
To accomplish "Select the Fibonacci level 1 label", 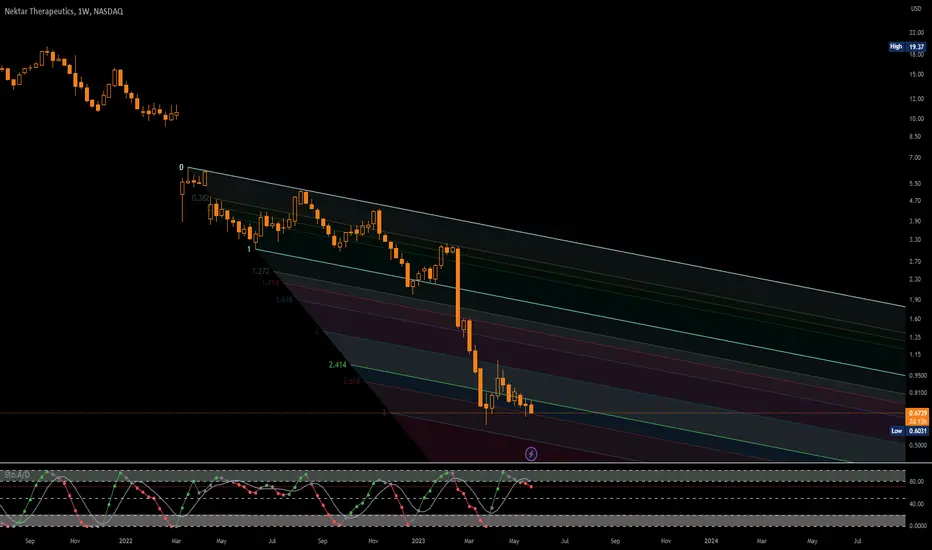I will 249,250.
